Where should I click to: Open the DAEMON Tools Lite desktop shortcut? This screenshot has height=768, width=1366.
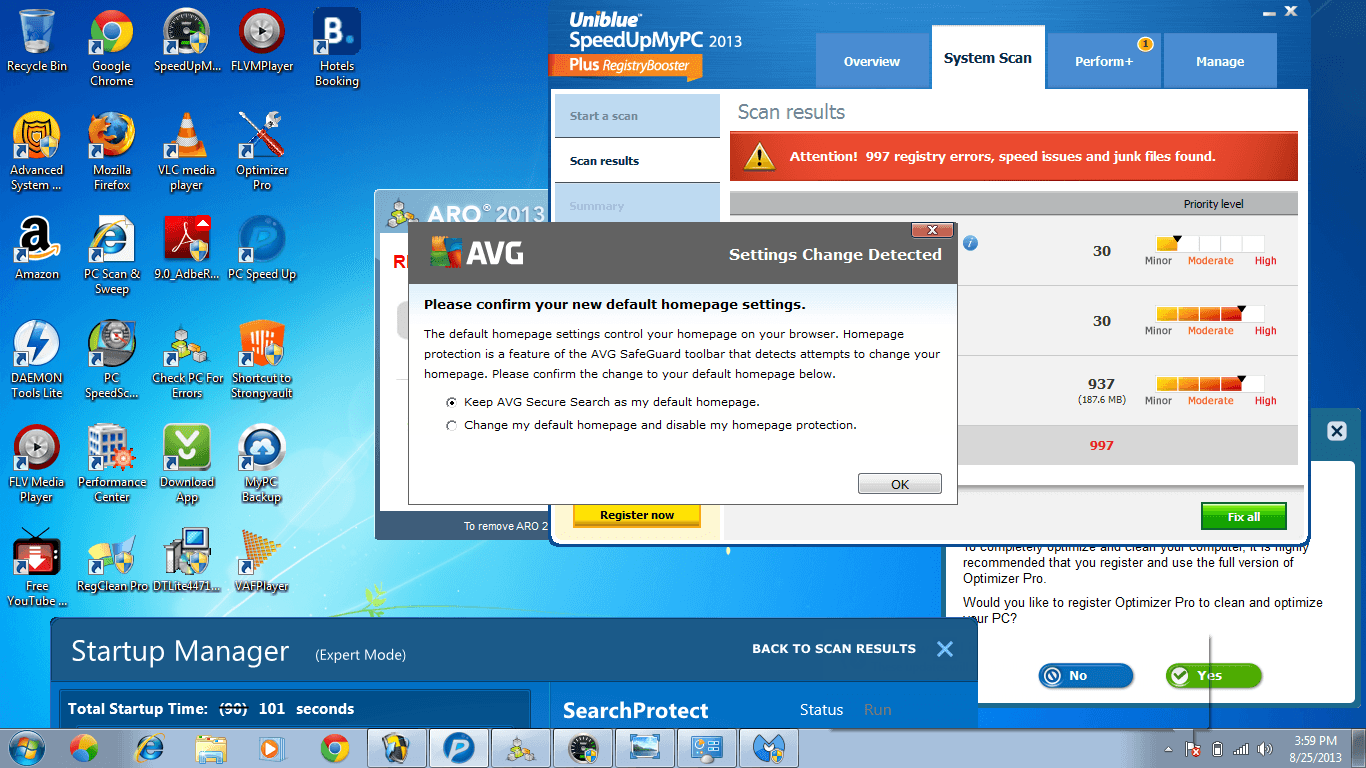pyautogui.click(x=37, y=360)
